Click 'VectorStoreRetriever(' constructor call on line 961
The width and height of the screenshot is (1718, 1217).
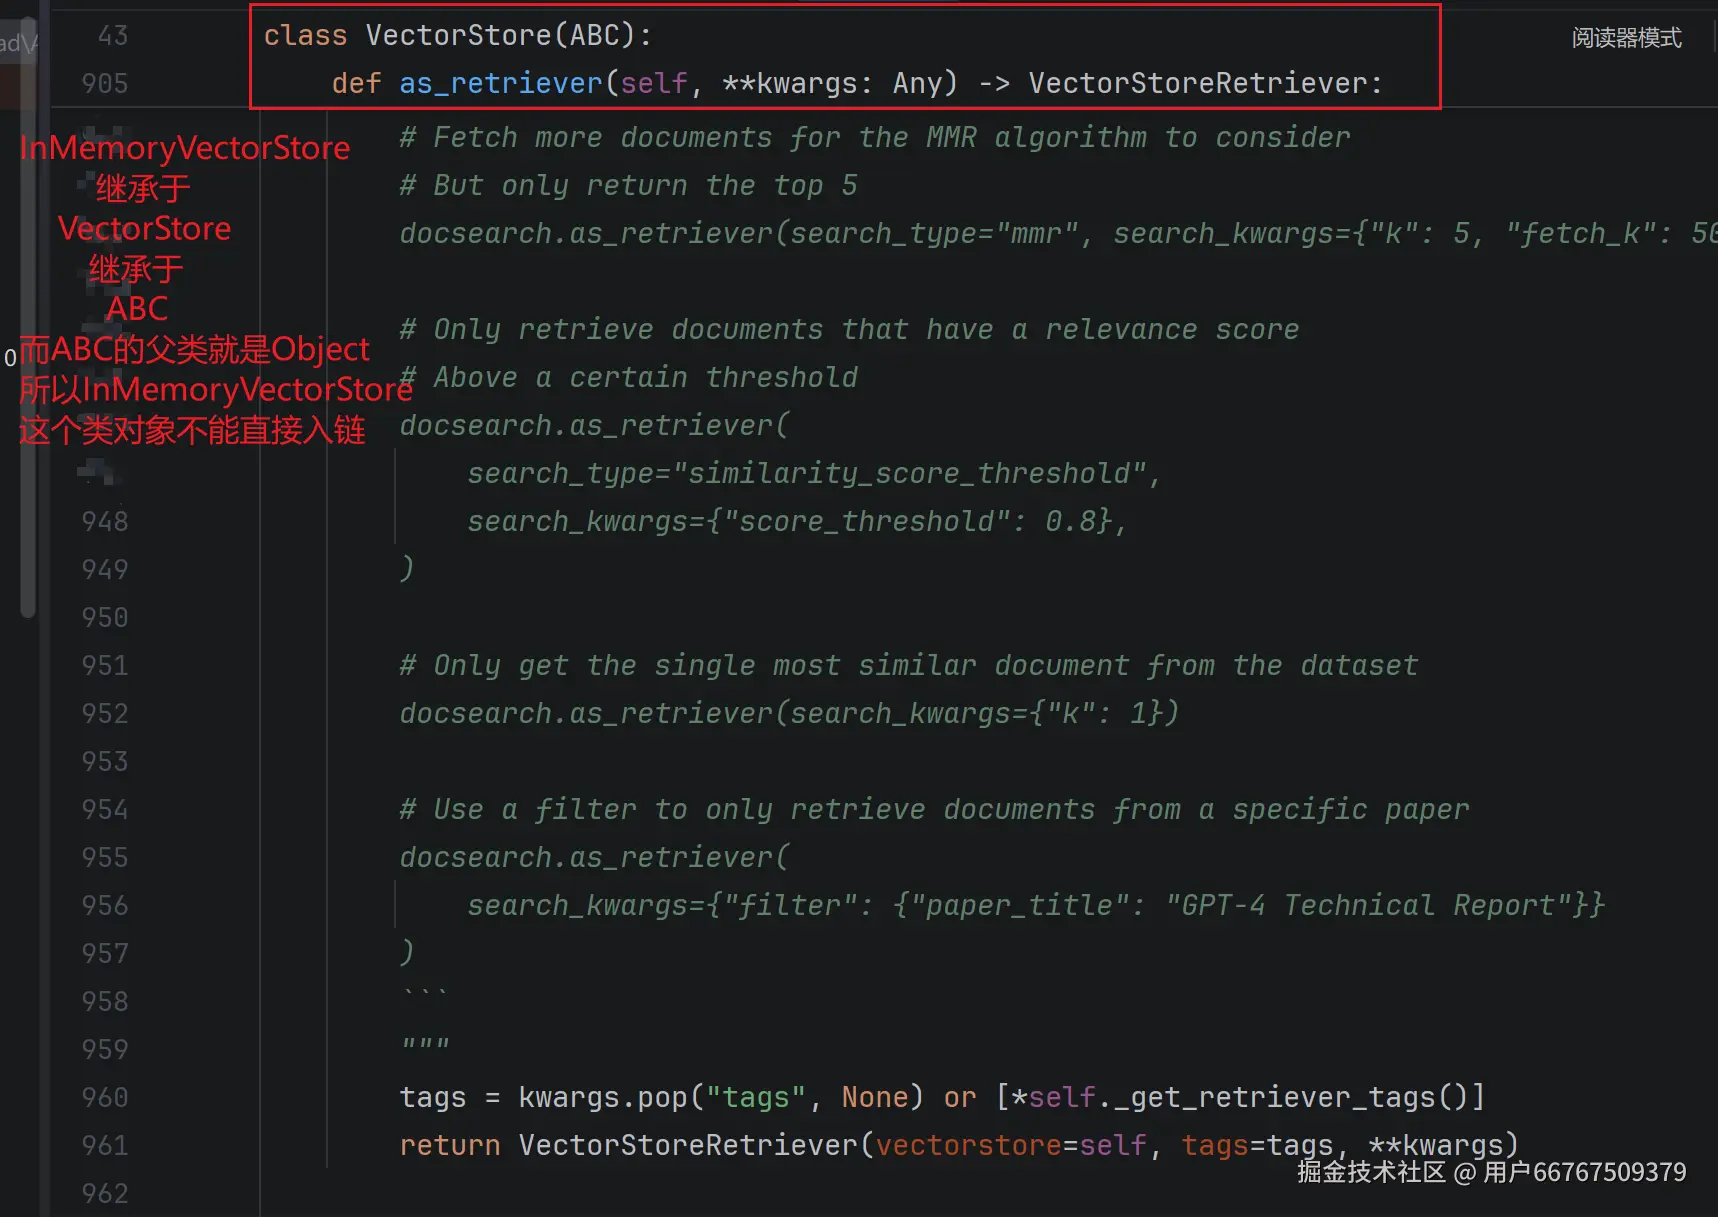tap(696, 1145)
